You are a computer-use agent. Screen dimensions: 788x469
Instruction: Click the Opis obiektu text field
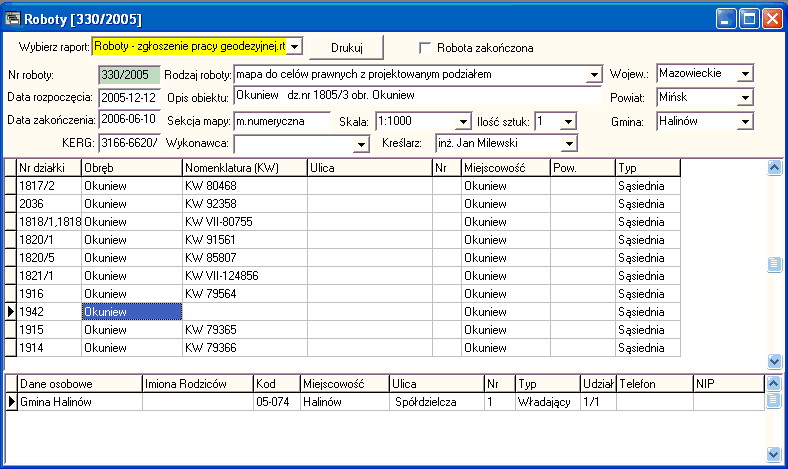point(415,97)
